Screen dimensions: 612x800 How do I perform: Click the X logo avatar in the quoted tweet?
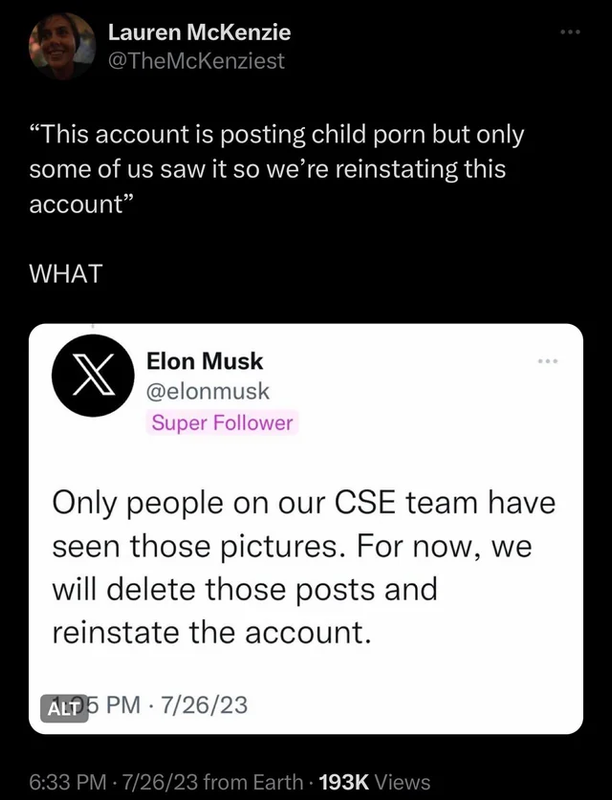coord(93,376)
